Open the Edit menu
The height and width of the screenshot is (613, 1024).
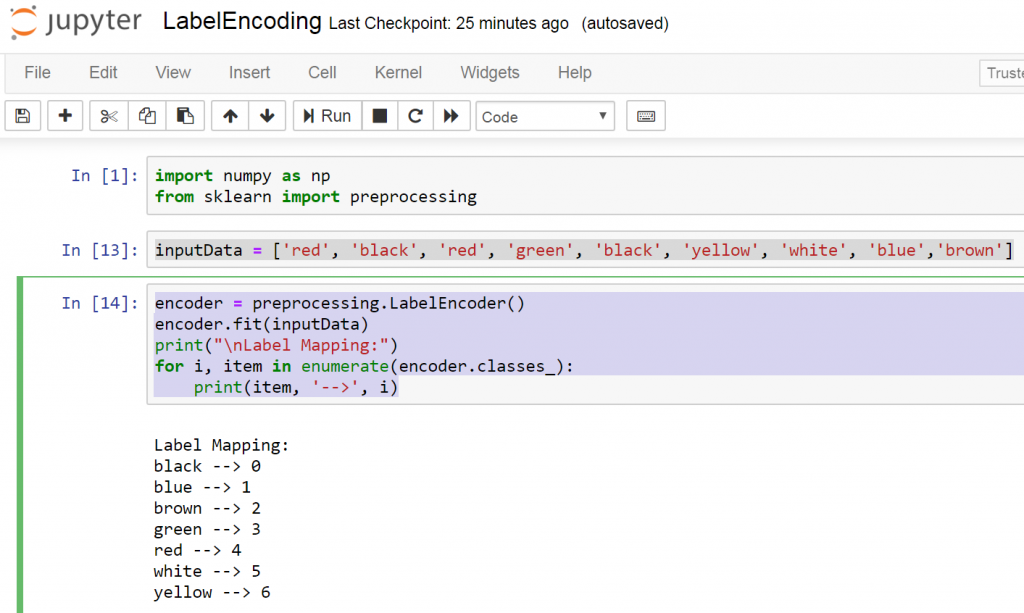pos(103,72)
